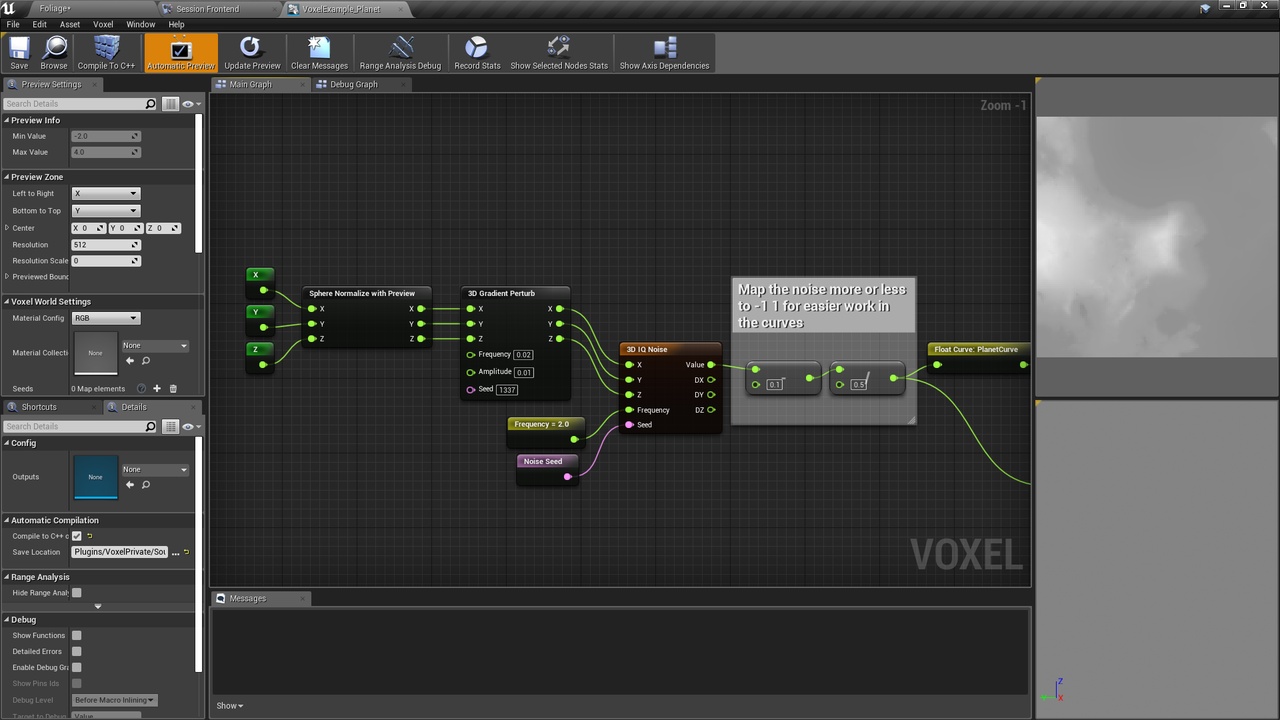Open the Left to Right axis dropdown
The image size is (1280, 720).
click(x=105, y=193)
